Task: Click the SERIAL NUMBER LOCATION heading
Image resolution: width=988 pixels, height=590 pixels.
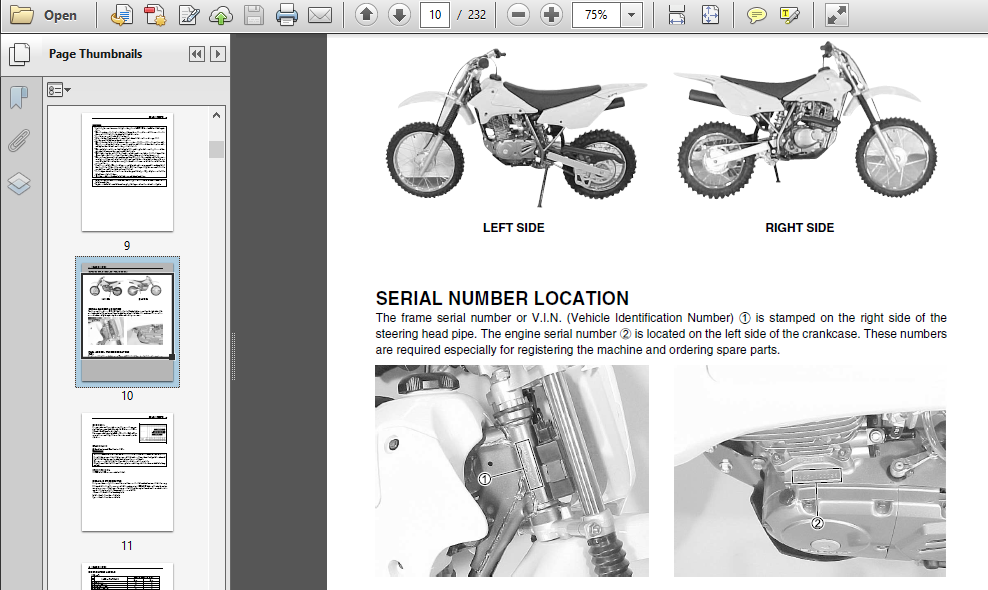Action: [x=502, y=298]
